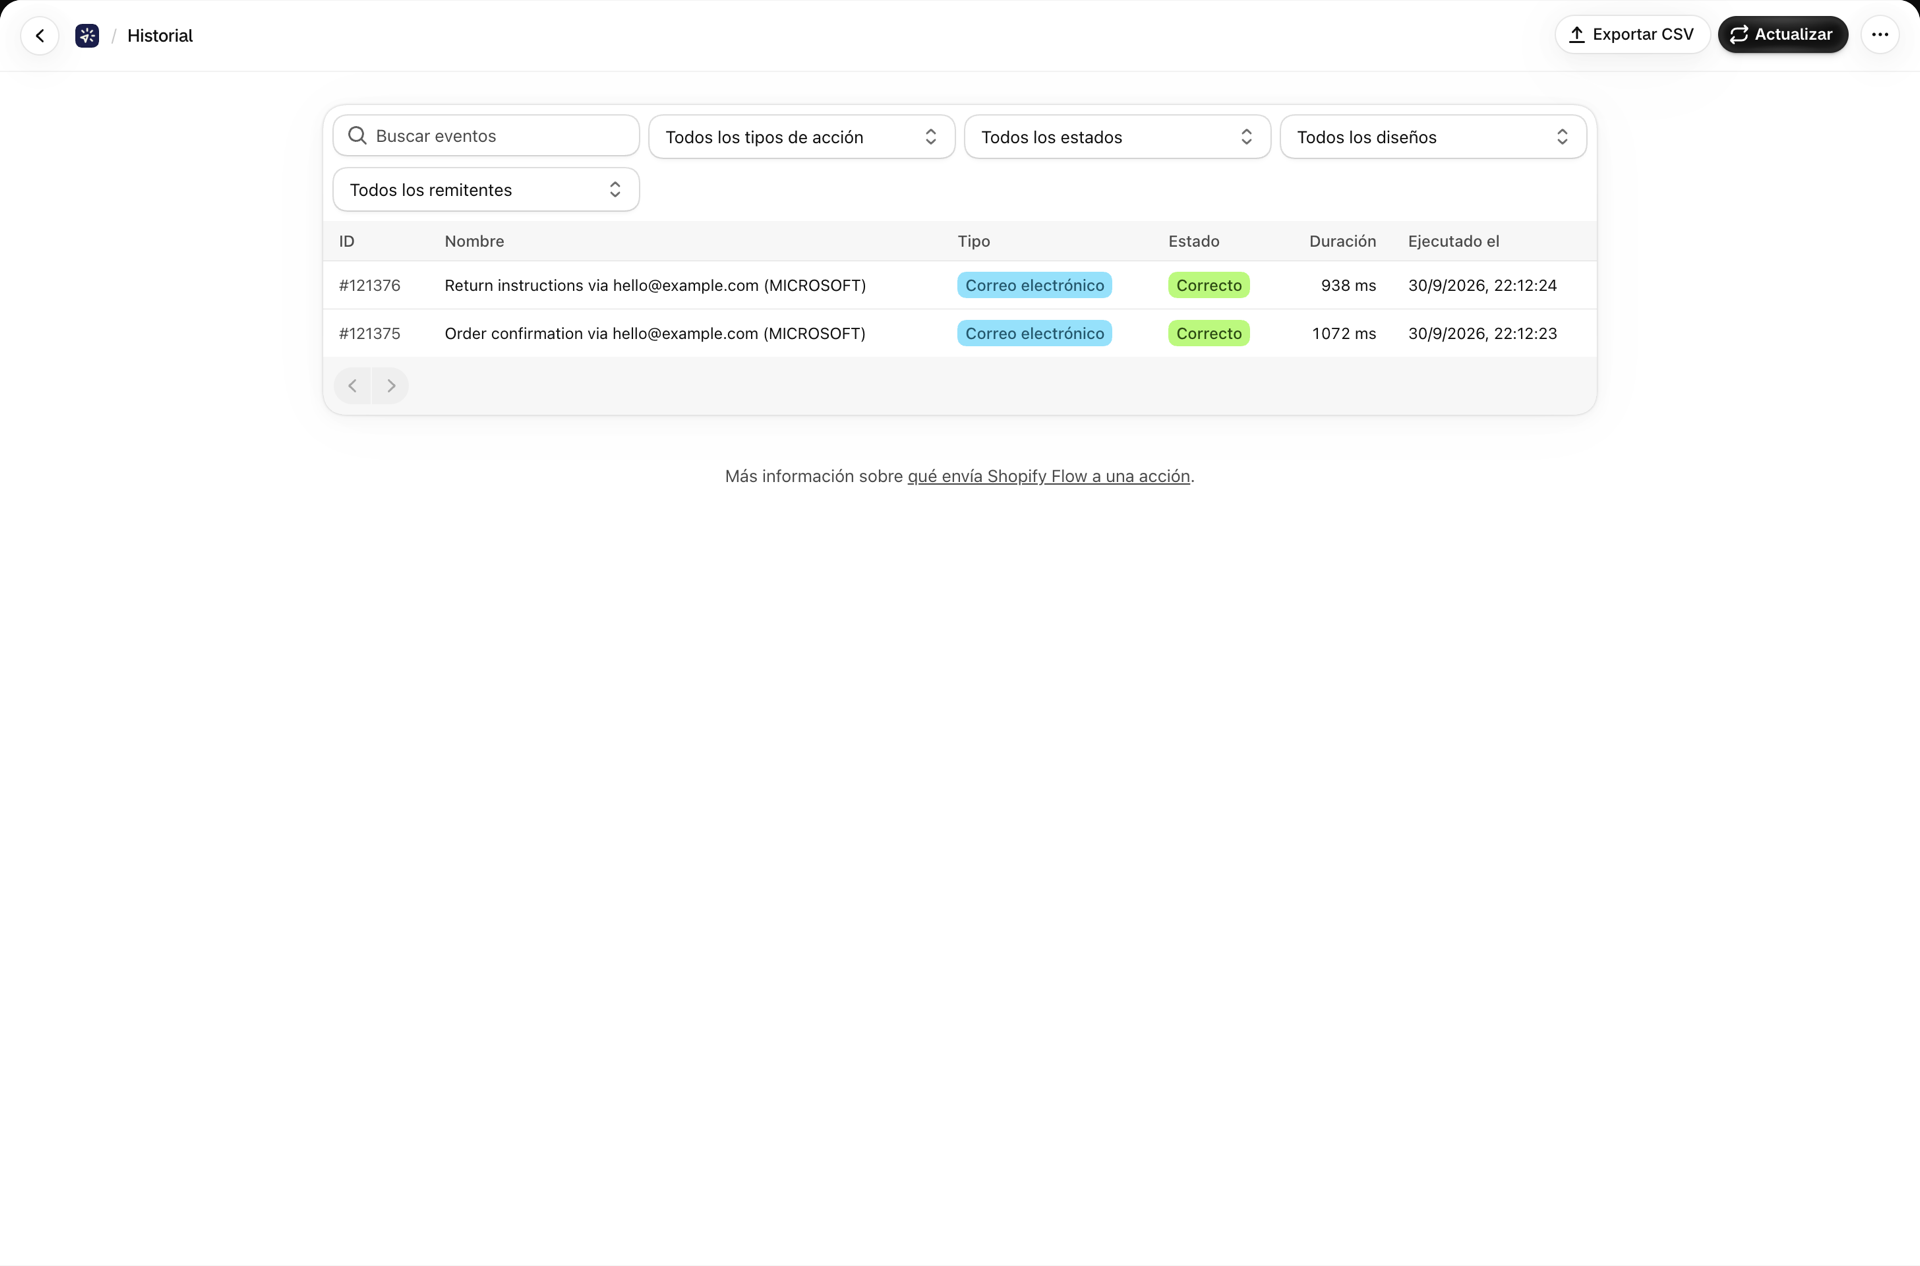The height and width of the screenshot is (1266, 1920).
Task: Click Correo electrónico badge in row #121375
Action: tap(1034, 334)
